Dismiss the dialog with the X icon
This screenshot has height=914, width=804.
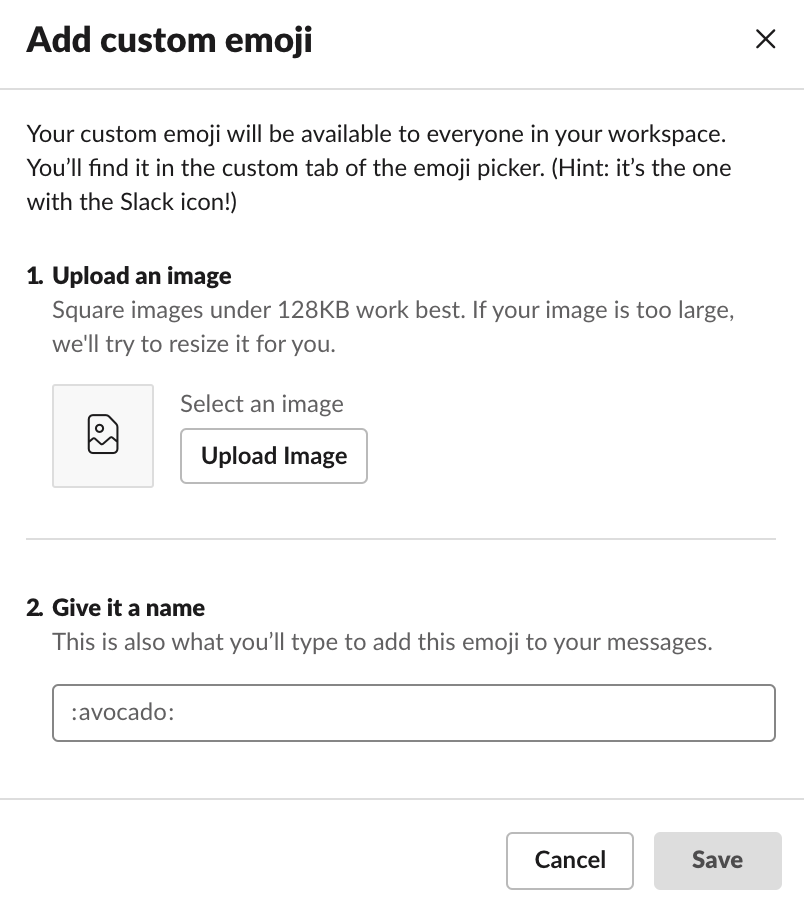pos(765,39)
